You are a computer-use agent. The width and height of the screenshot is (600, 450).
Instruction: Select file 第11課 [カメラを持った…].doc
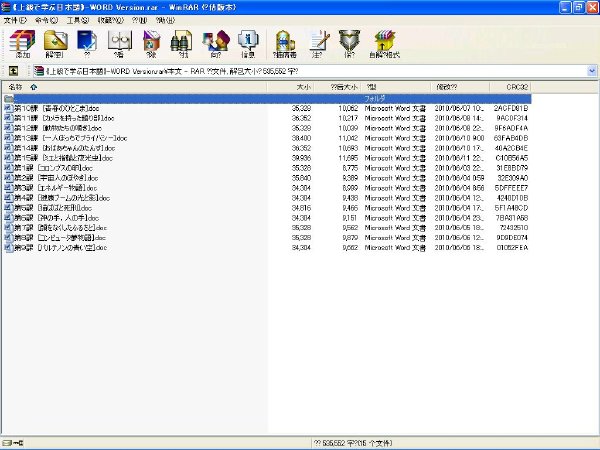coord(267,118)
